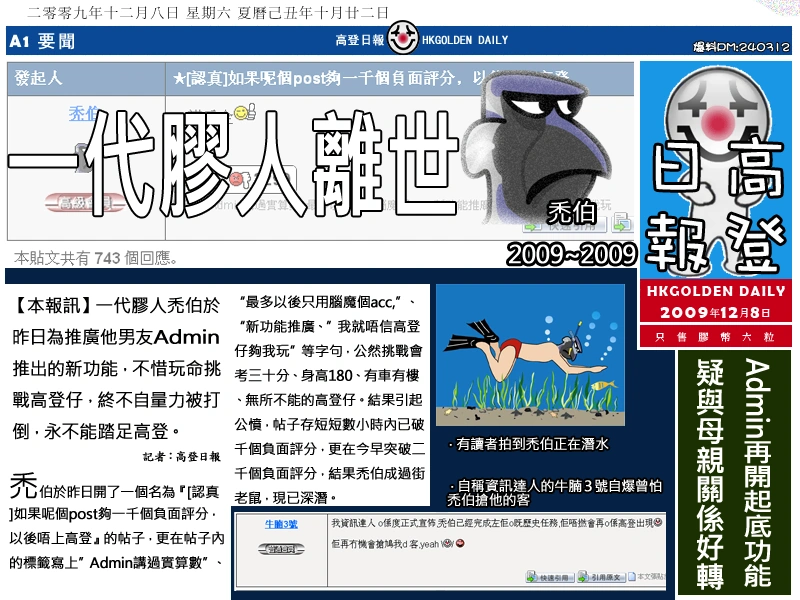Click the angry thumbs-down emoticon behind the headline
The height and width of the screenshot is (600, 800).
[238, 180]
